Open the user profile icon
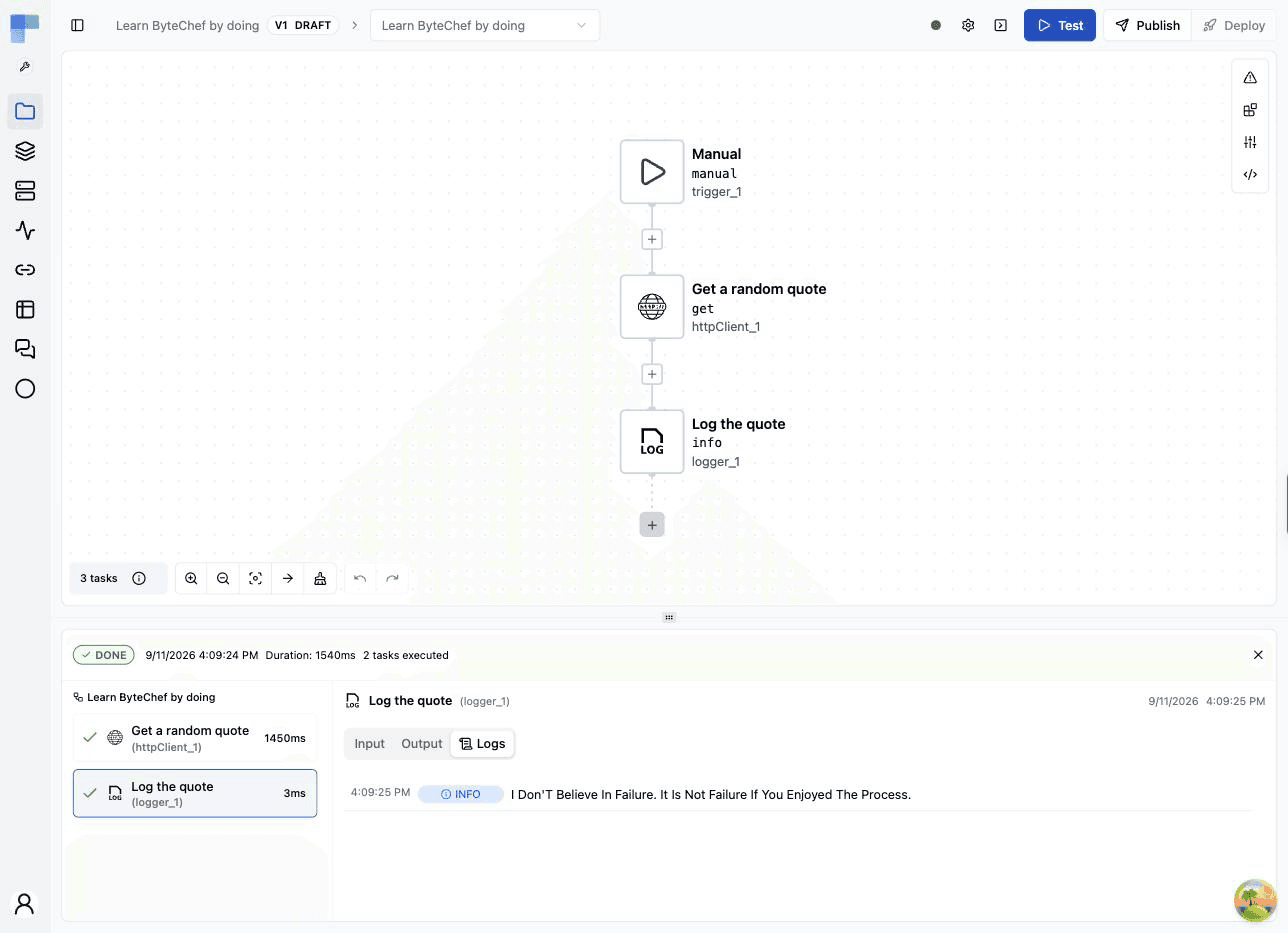 (25, 904)
